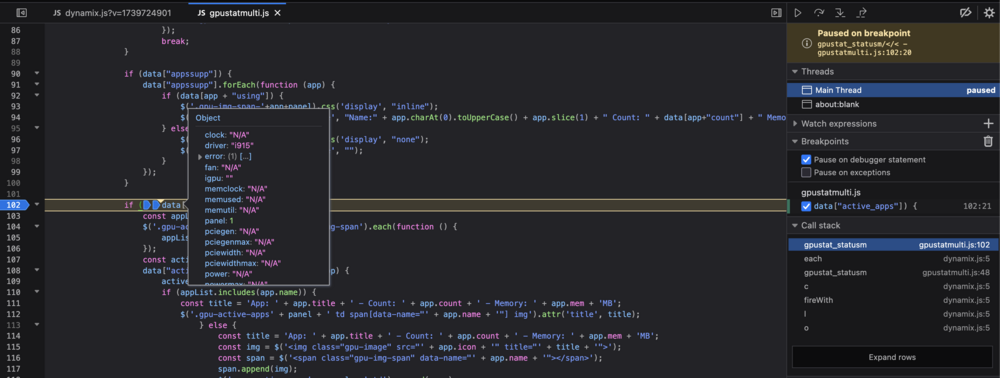Viewport: 1000px width, 378px height.
Task: Click the fan "N/A" property in popup
Action: (222, 167)
